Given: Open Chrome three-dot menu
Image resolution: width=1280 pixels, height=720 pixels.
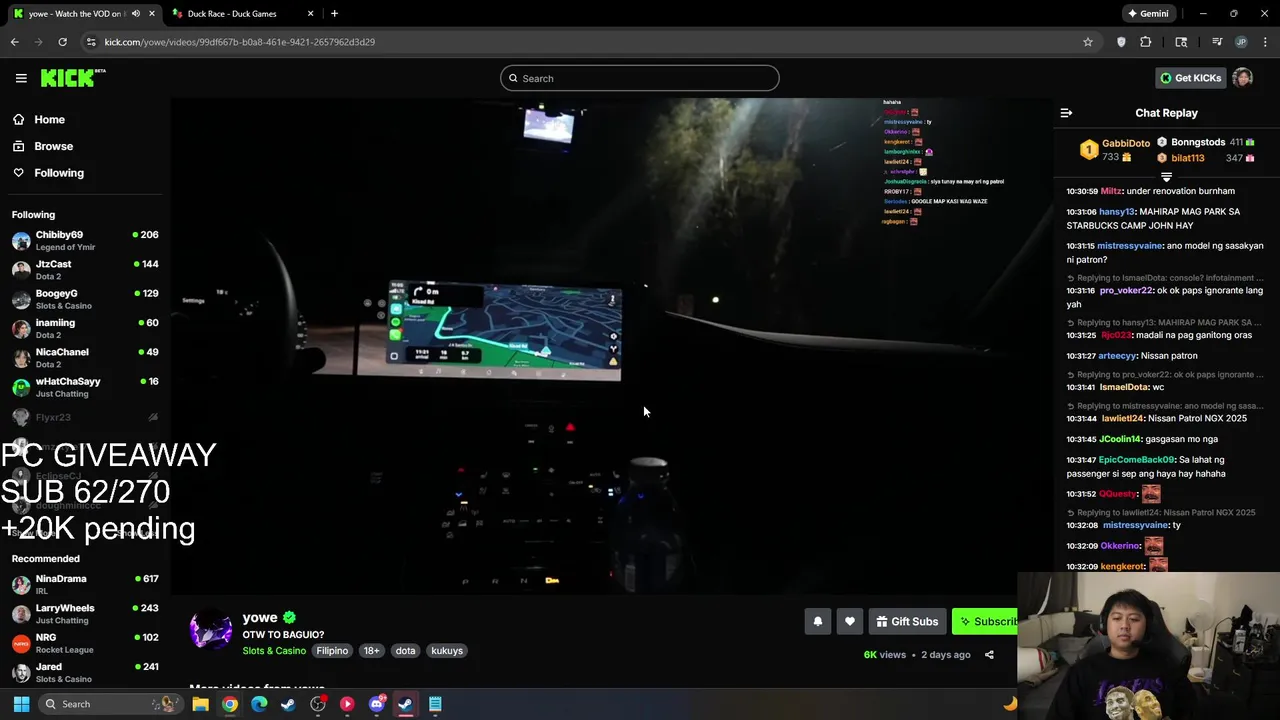Looking at the screenshot, I should pyautogui.click(x=1266, y=42).
